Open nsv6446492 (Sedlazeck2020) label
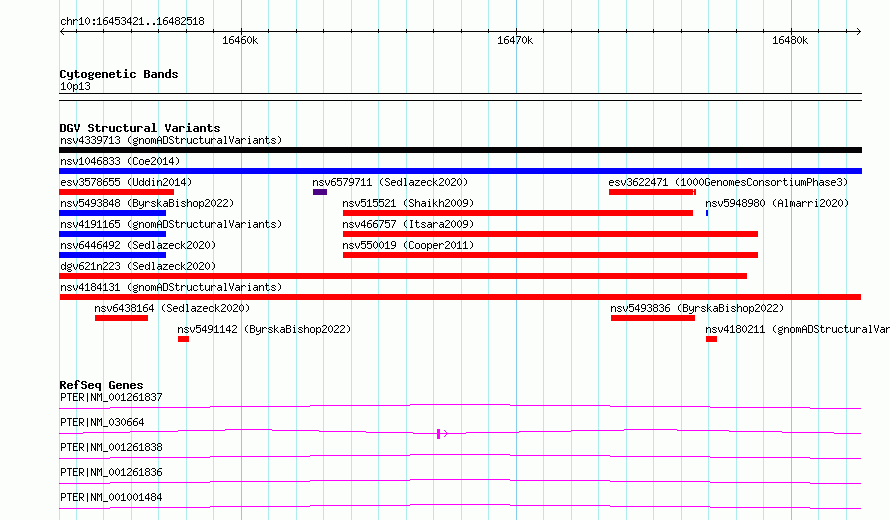The height and width of the screenshot is (520, 890). 138,245
